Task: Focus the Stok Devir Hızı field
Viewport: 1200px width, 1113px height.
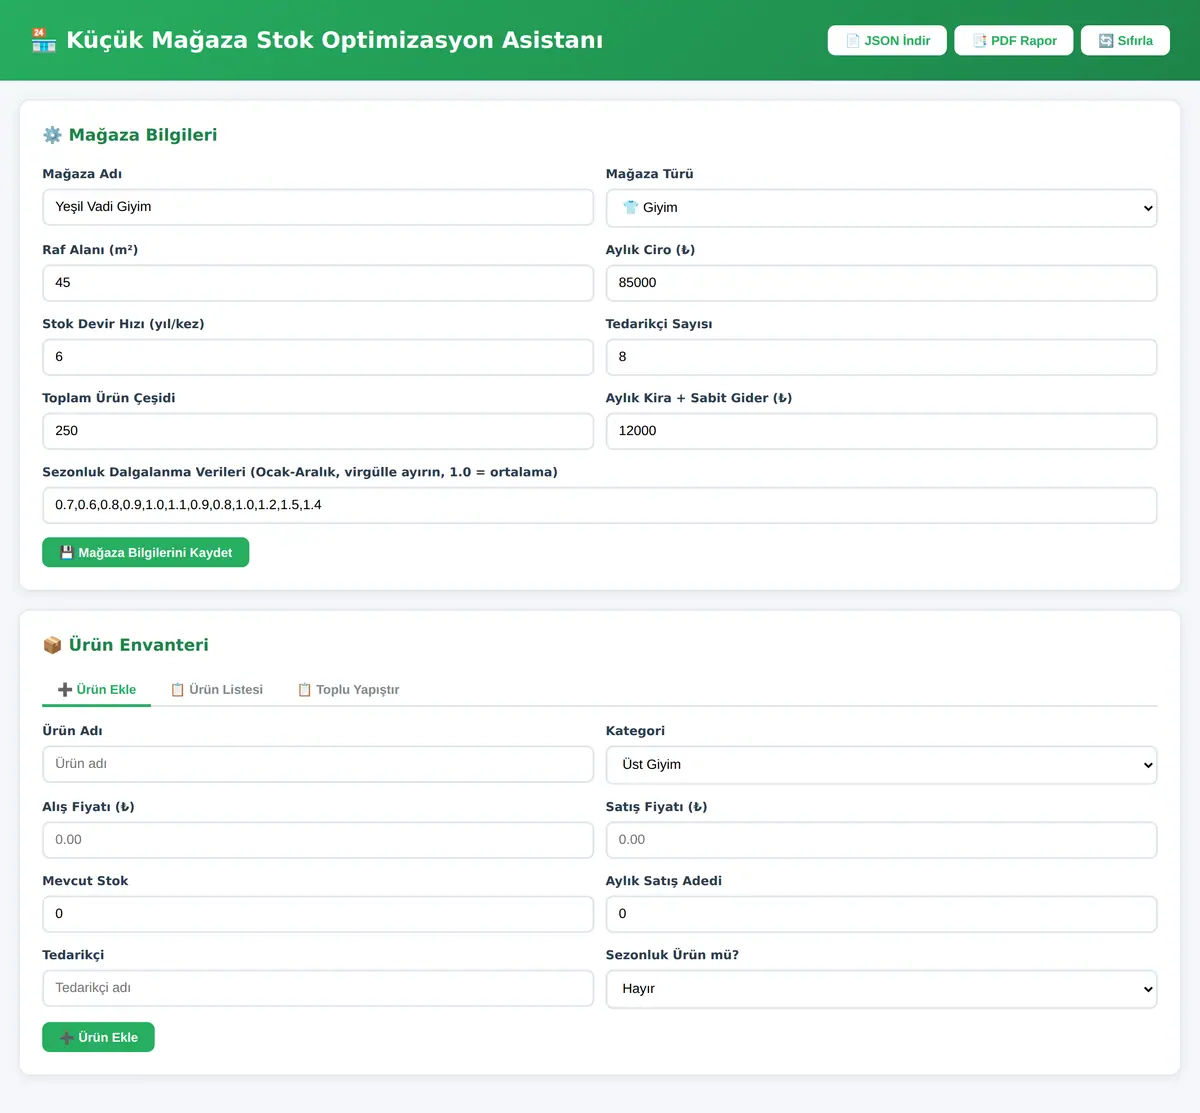Action: click(x=318, y=357)
